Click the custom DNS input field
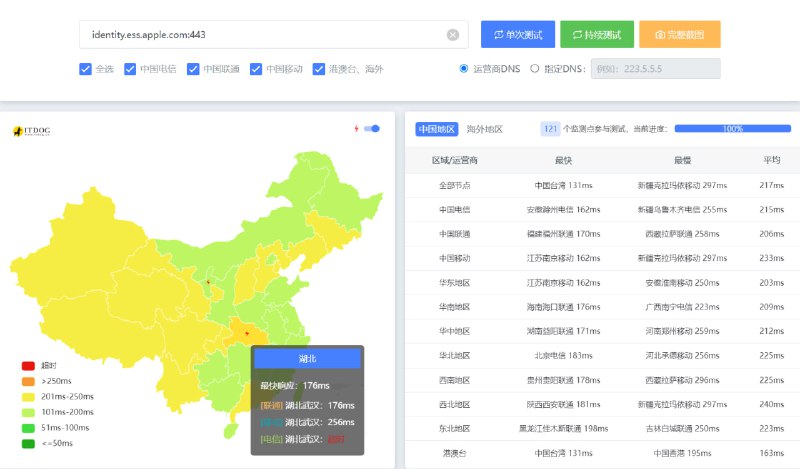Screen dimensions: 800x469 click(x=656, y=68)
